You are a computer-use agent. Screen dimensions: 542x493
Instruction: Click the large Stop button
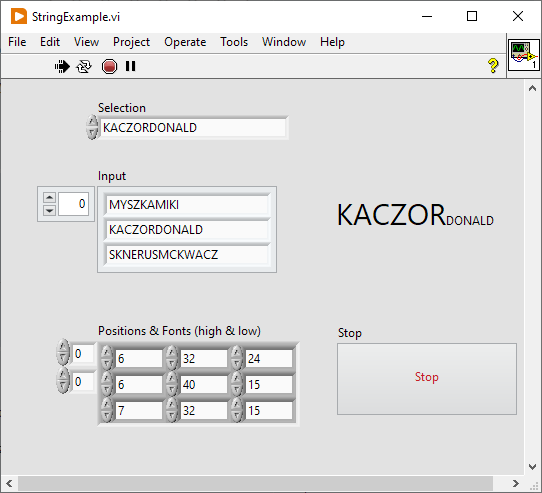click(x=427, y=379)
